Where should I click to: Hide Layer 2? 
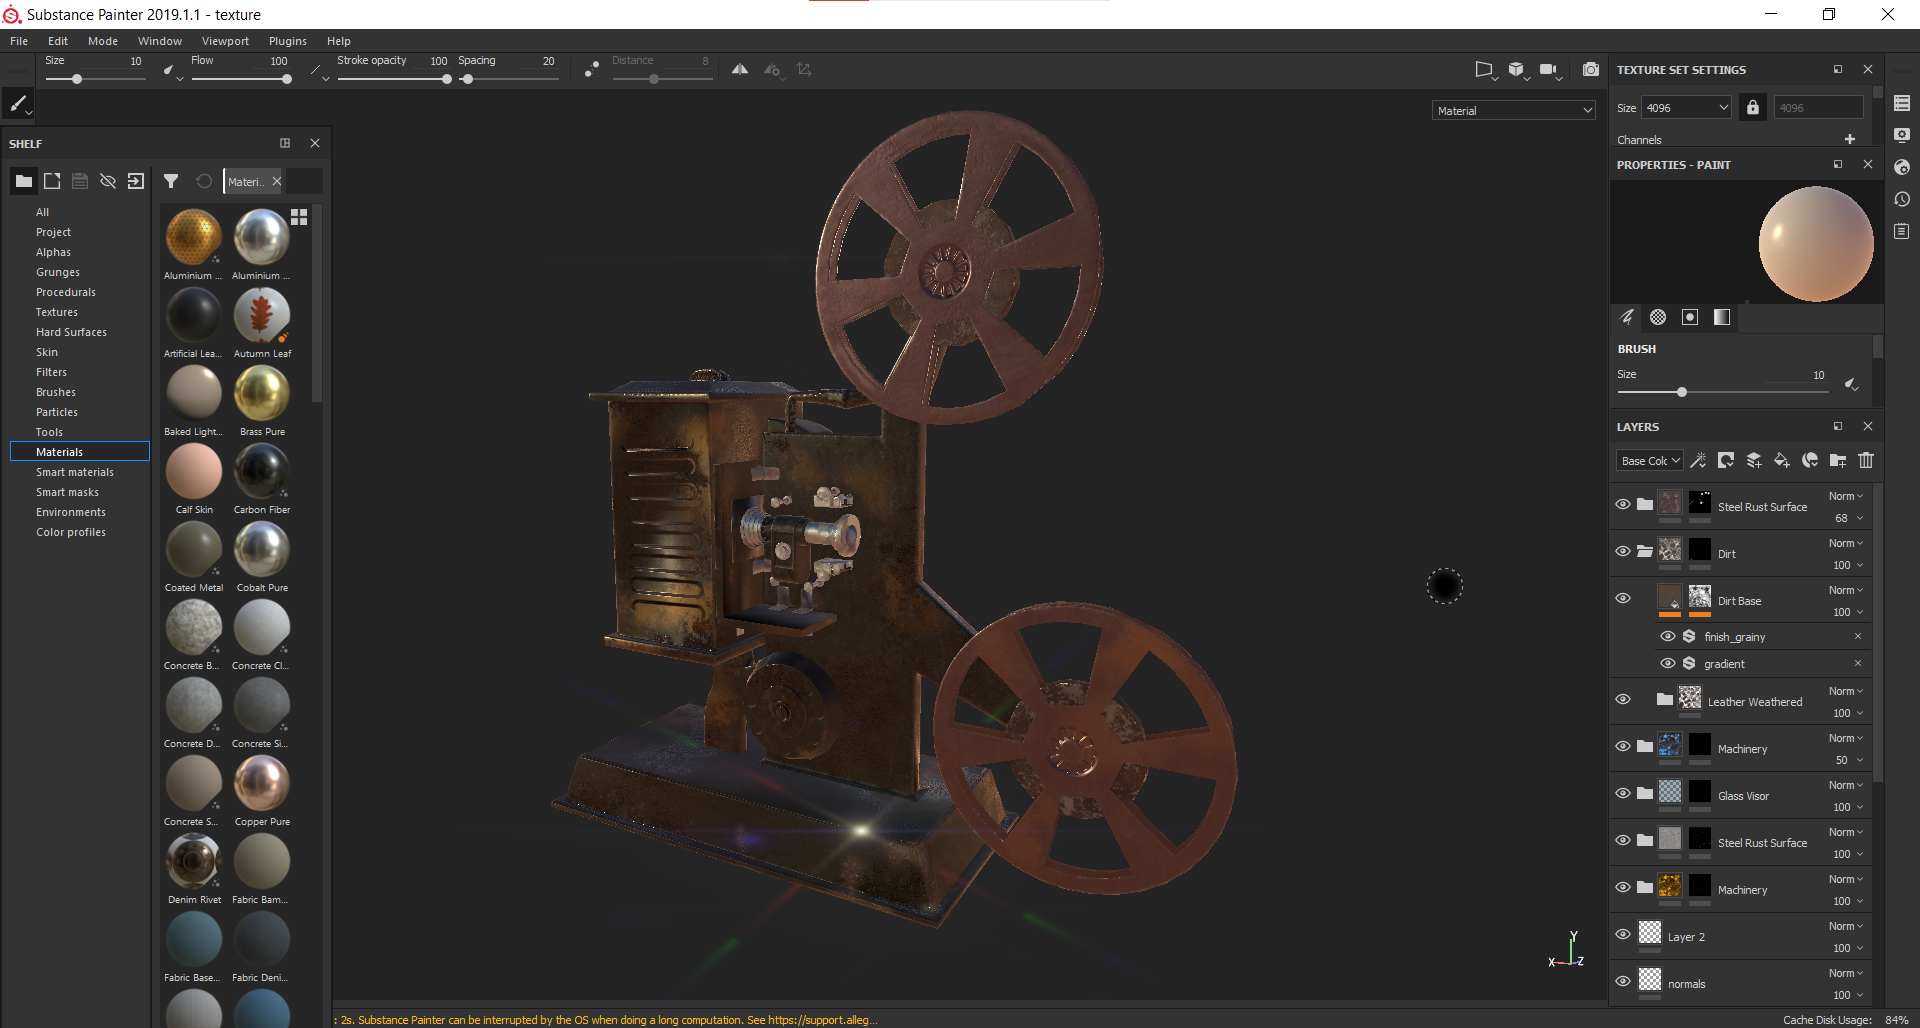coord(1623,934)
